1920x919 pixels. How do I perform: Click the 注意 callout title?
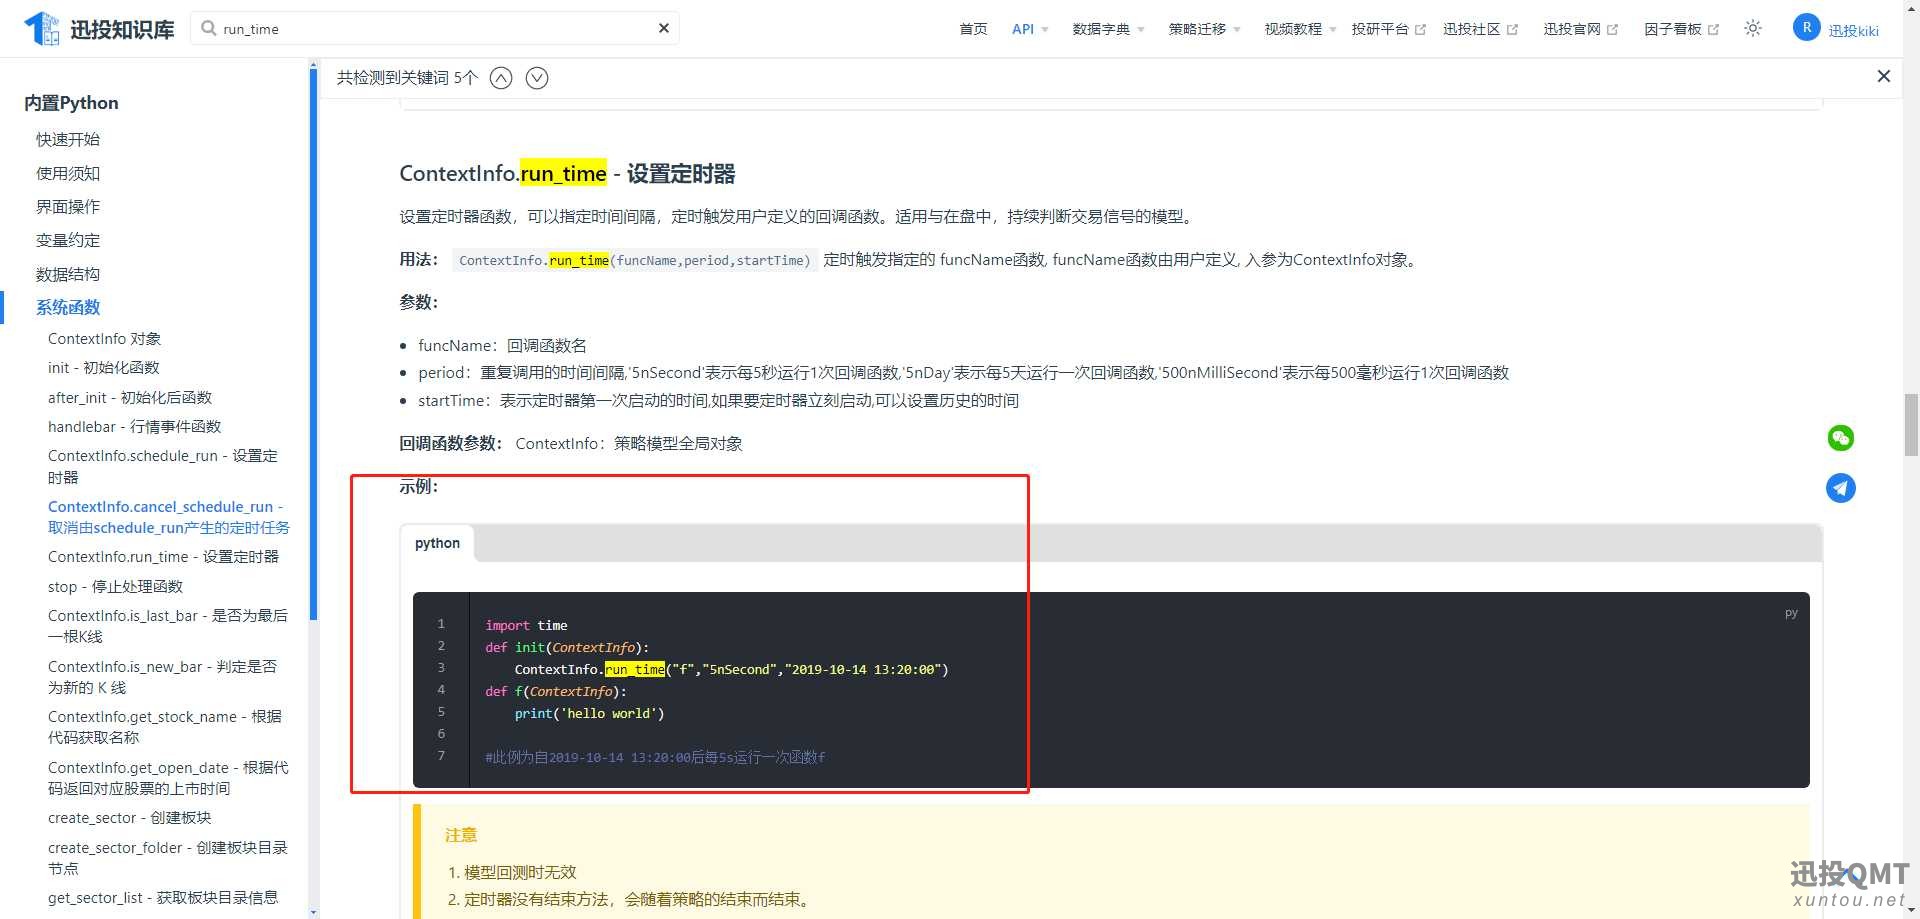pyautogui.click(x=461, y=834)
